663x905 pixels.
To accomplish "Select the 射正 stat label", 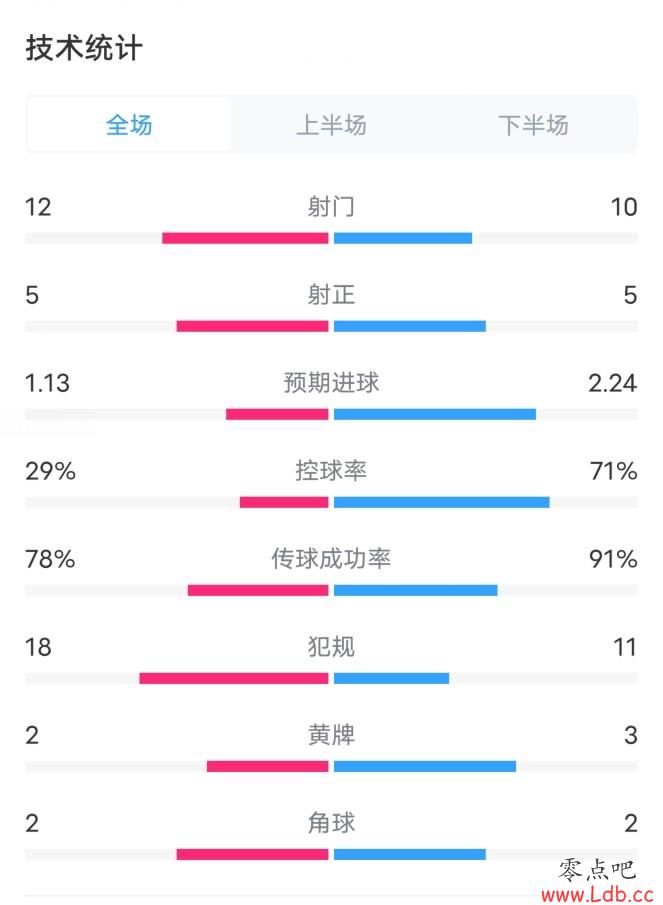I will pos(331,295).
